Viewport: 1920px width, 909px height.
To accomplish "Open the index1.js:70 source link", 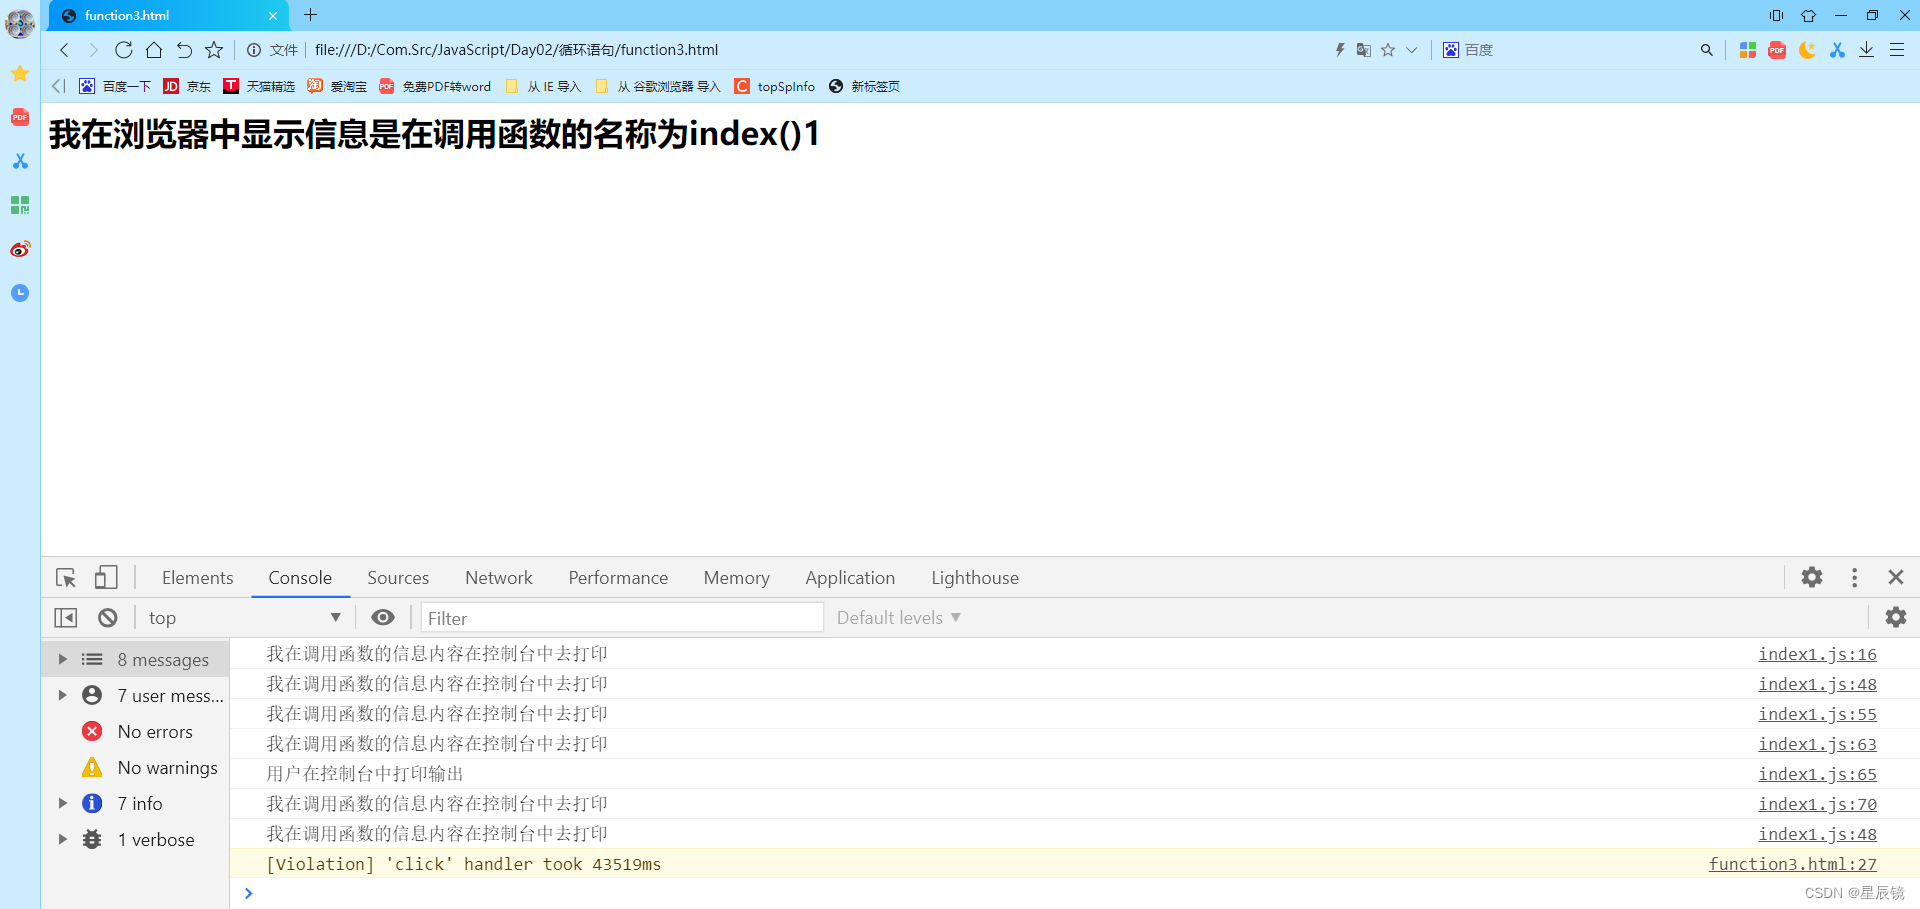I will pyautogui.click(x=1817, y=804).
